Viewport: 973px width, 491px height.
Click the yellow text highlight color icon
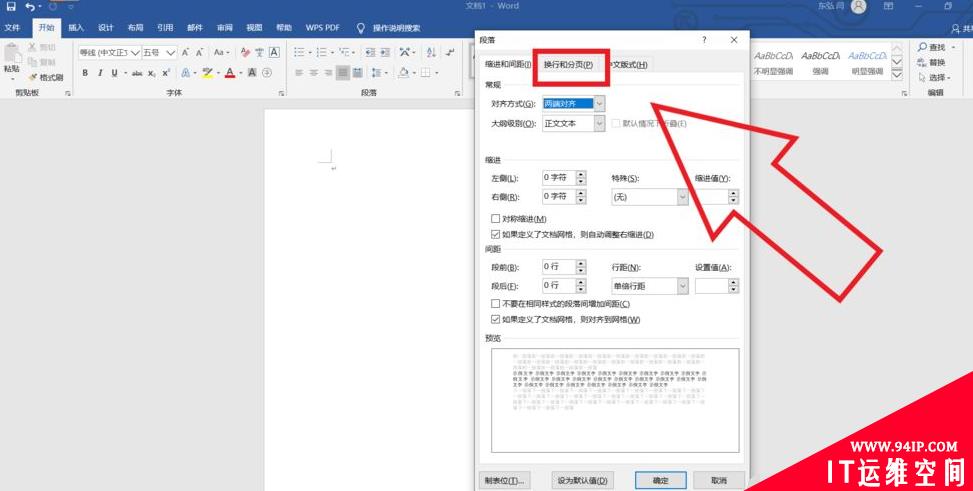coord(207,73)
